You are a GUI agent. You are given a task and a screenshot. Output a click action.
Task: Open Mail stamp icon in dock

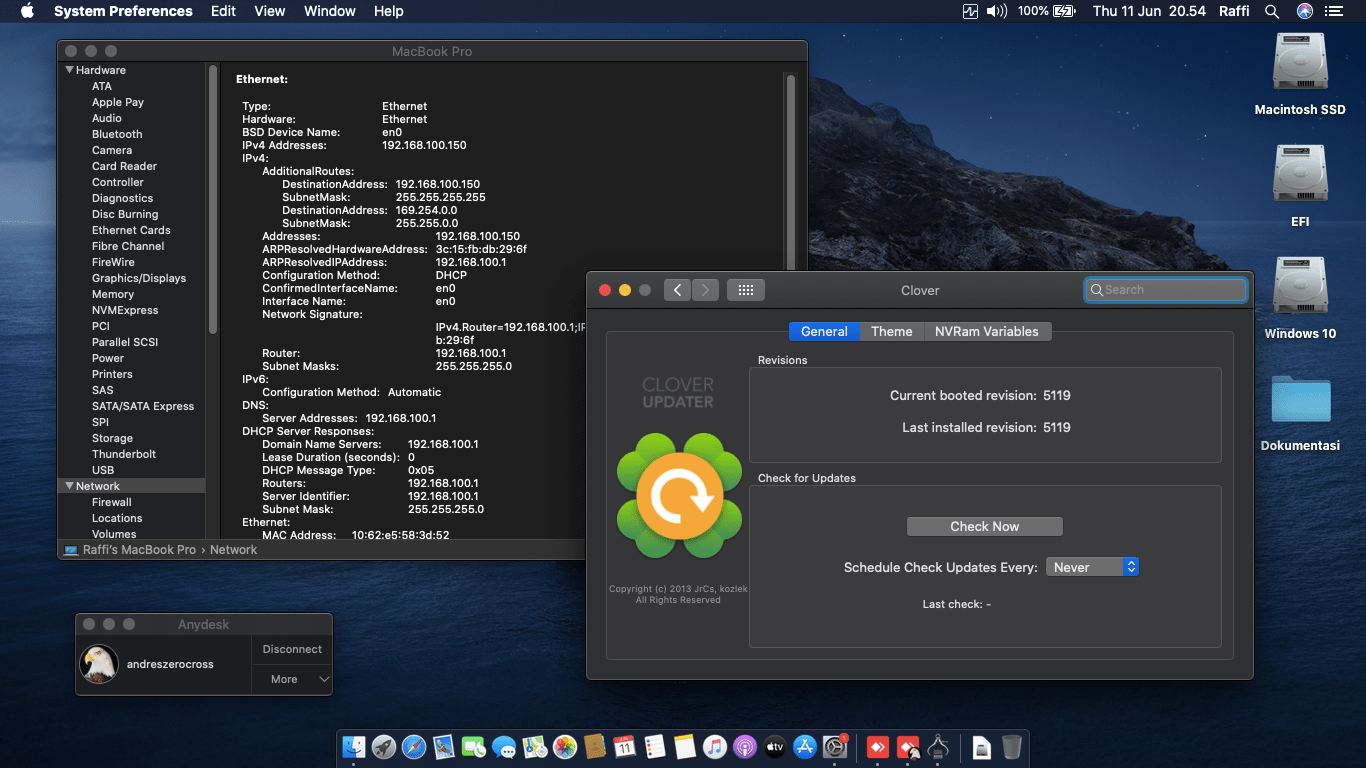point(444,747)
